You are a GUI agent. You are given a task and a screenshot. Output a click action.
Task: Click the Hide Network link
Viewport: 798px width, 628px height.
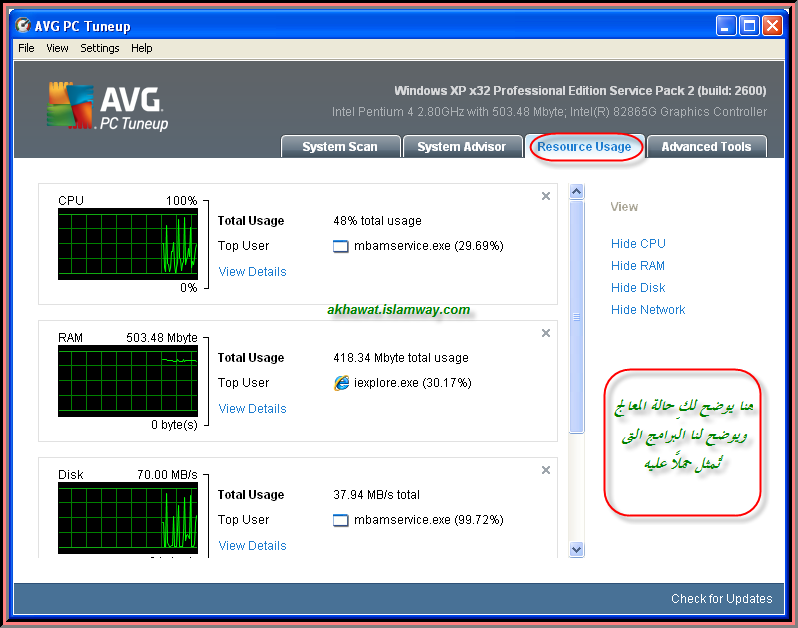(648, 309)
